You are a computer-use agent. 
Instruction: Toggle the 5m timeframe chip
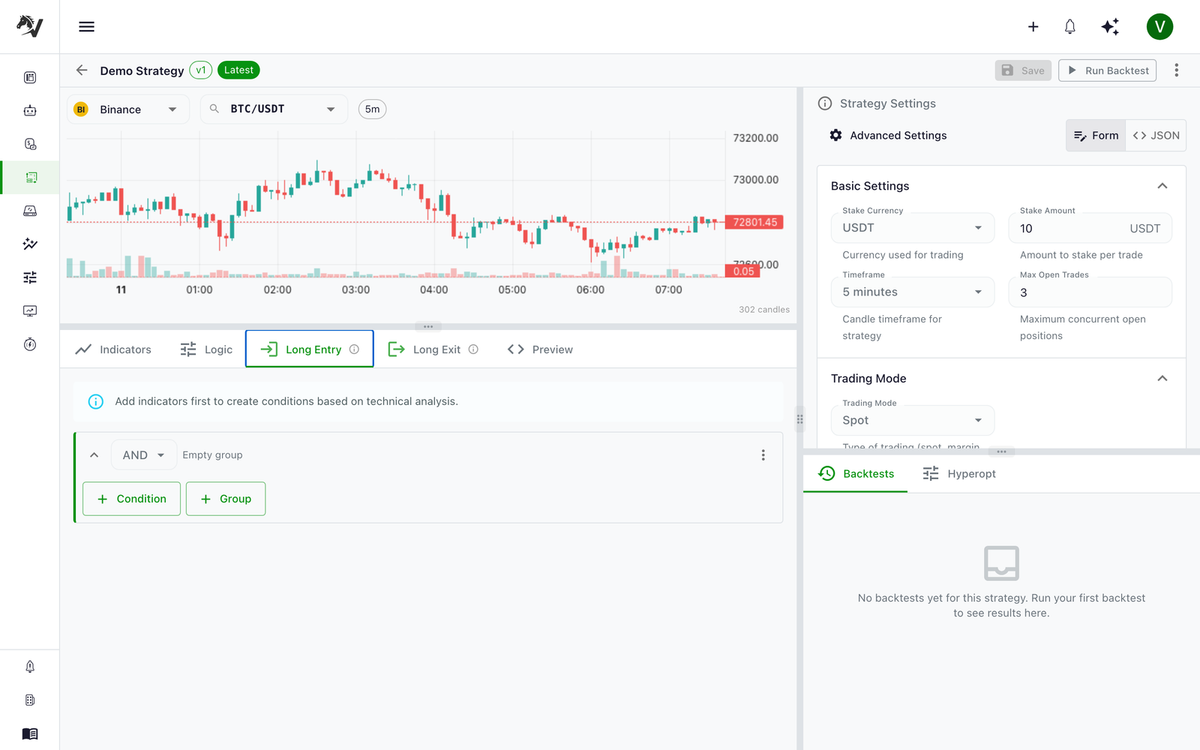(x=372, y=109)
